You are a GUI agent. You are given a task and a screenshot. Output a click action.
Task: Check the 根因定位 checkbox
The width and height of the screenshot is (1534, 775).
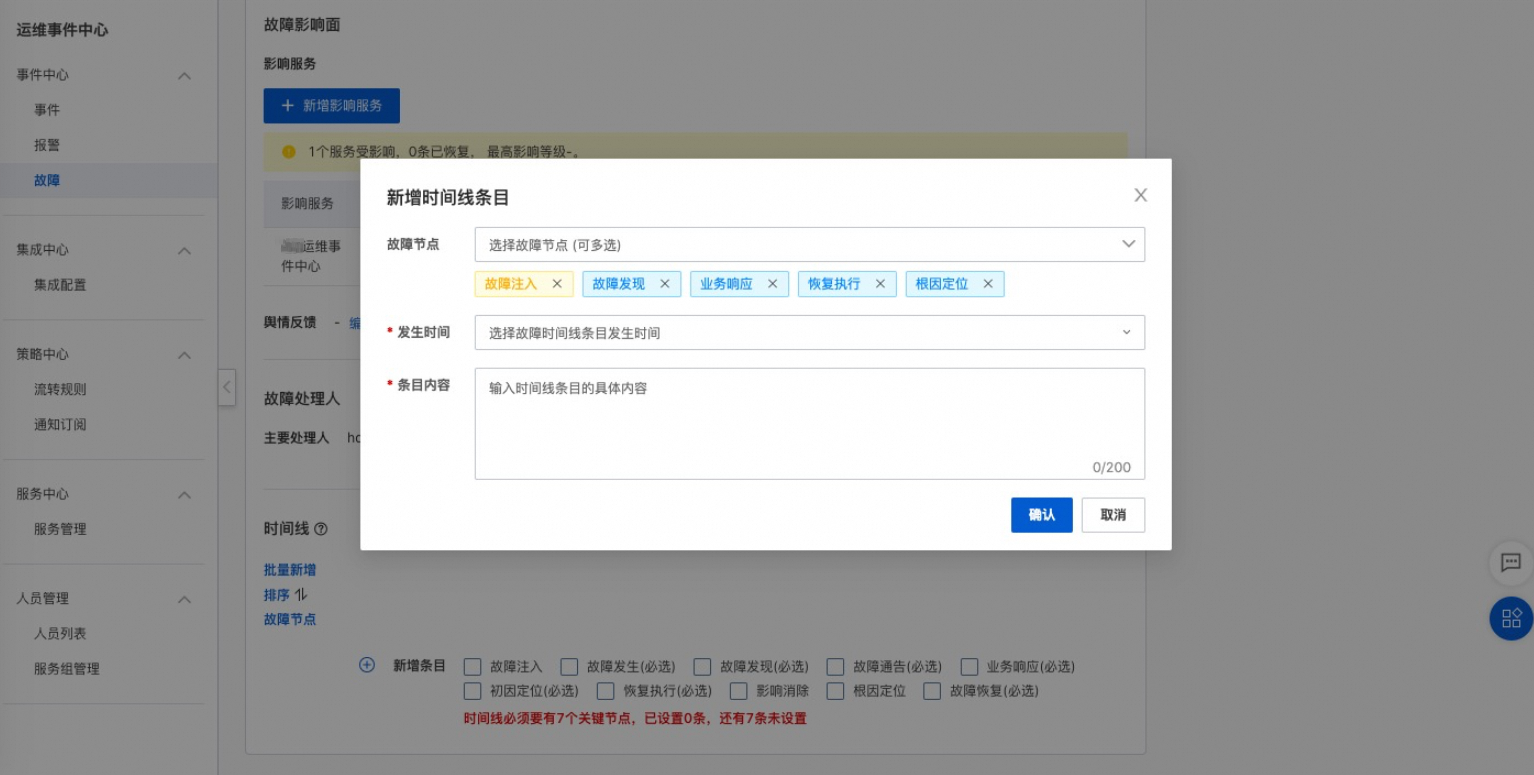[x=836, y=691]
